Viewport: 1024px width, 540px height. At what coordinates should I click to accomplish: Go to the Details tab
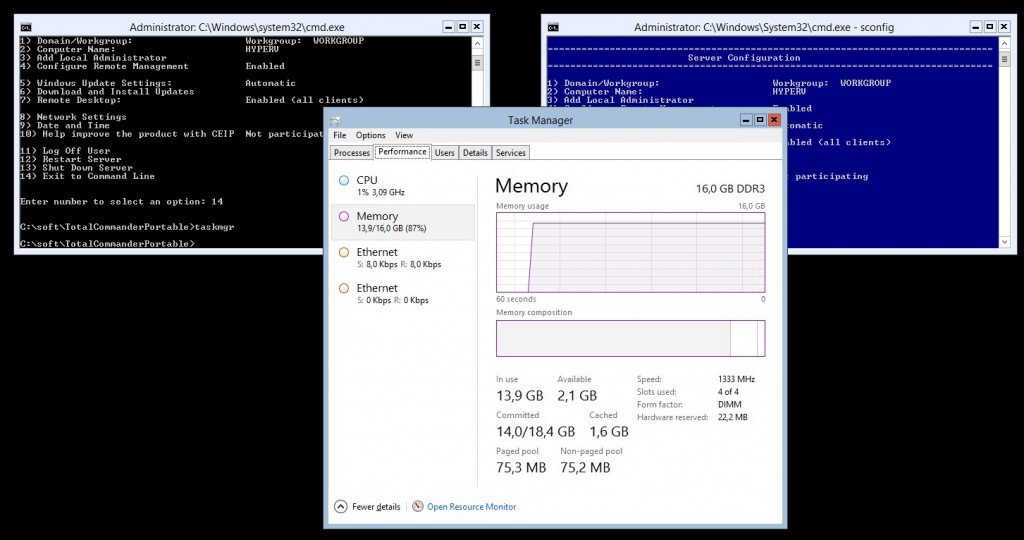click(475, 153)
